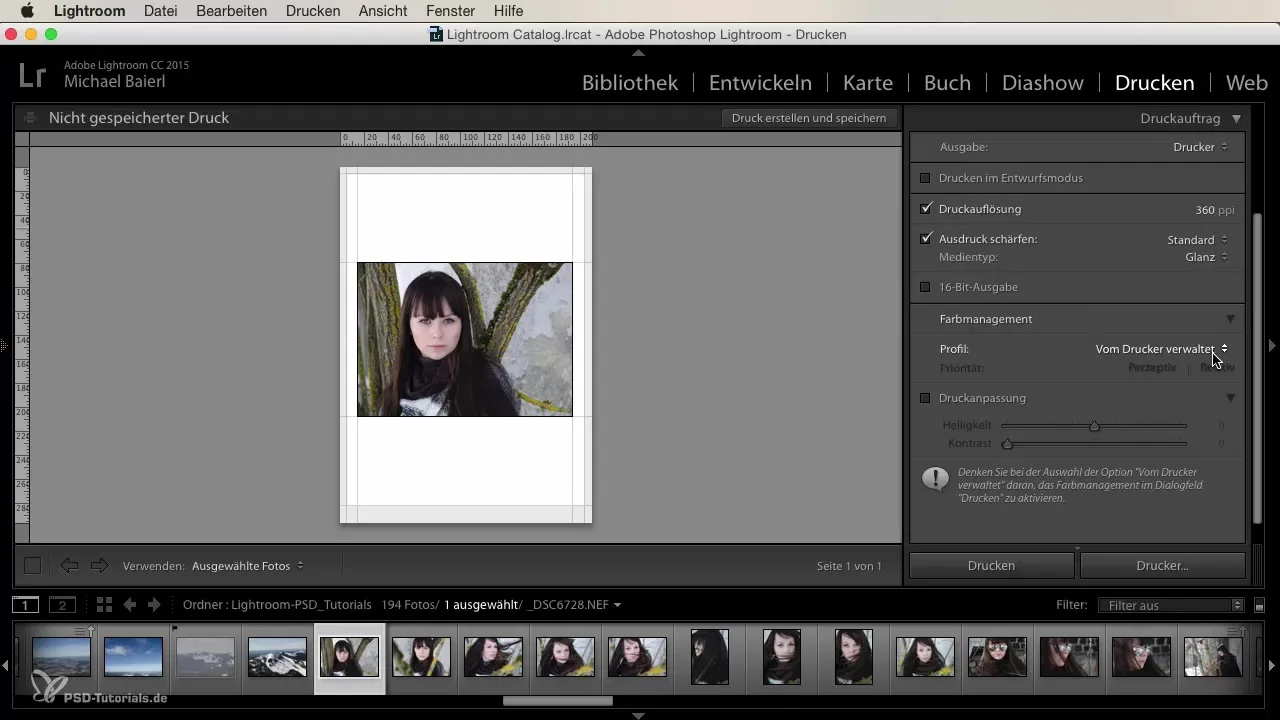Image resolution: width=1280 pixels, height=720 pixels.
Task: Switch to the Diashow module
Action: (1043, 83)
